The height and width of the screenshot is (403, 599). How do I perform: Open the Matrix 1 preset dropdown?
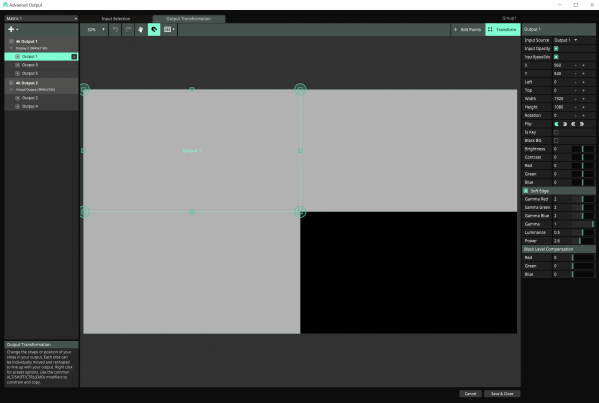tap(41, 18)
